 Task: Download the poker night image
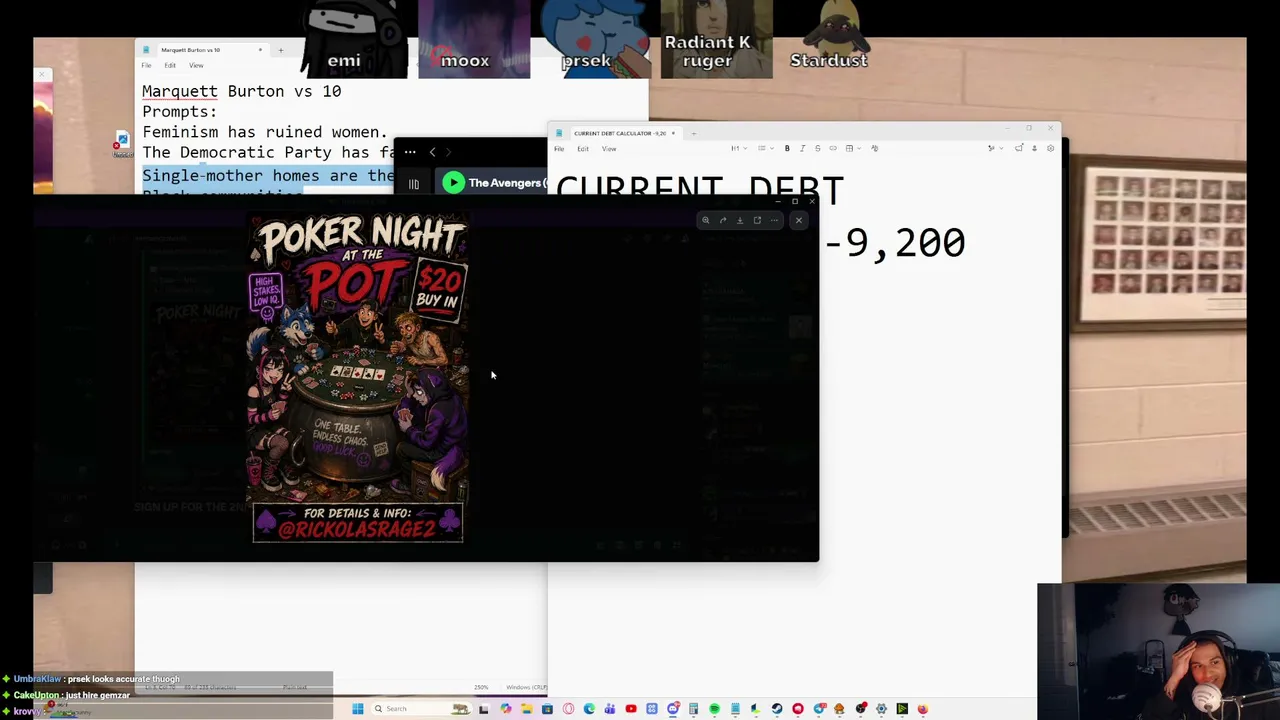click(x=740, y=220)
